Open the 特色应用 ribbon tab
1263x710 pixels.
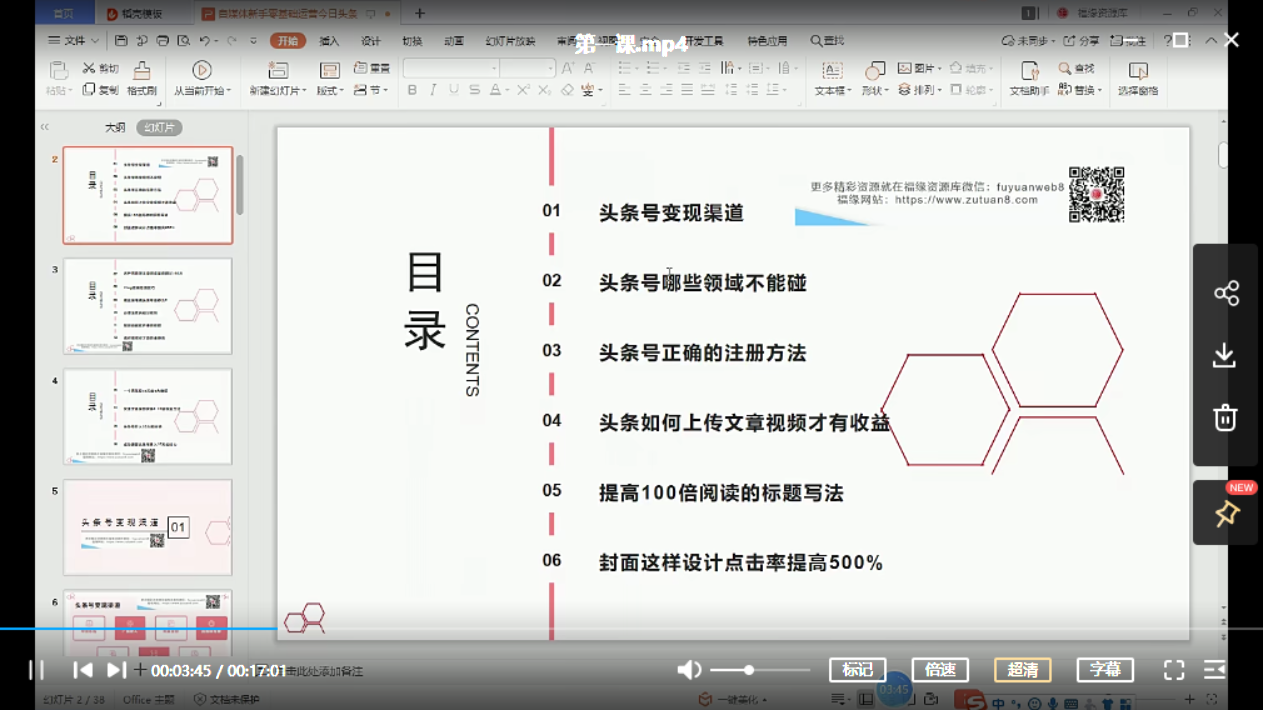pos(767,41)
